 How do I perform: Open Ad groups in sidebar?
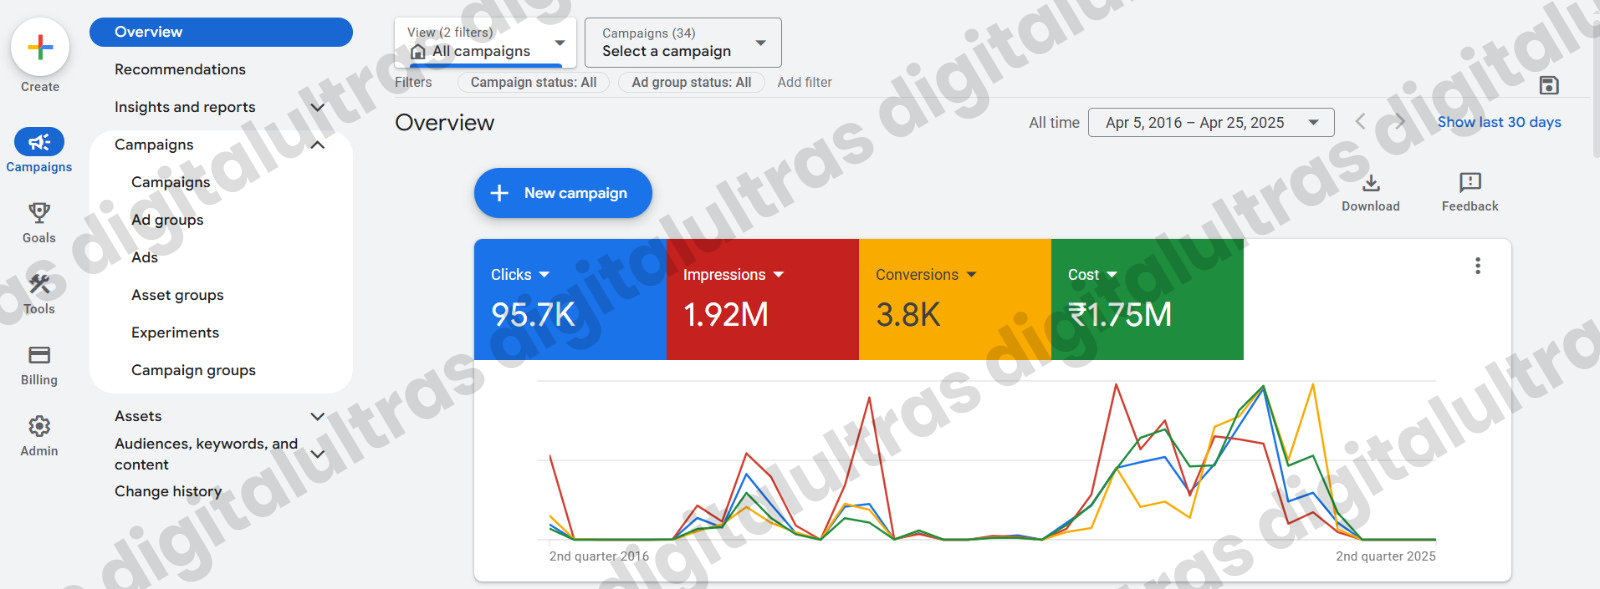click(167, 220)
